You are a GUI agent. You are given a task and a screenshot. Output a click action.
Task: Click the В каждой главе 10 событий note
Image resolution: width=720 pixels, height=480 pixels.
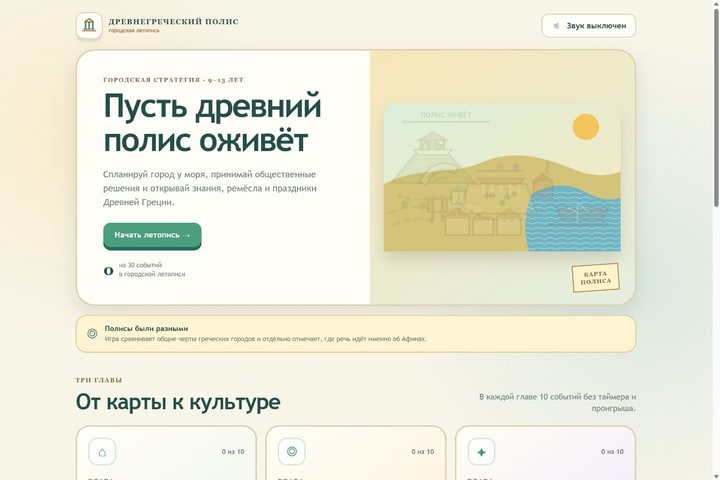pyautogui.click(x=557, y=402)
